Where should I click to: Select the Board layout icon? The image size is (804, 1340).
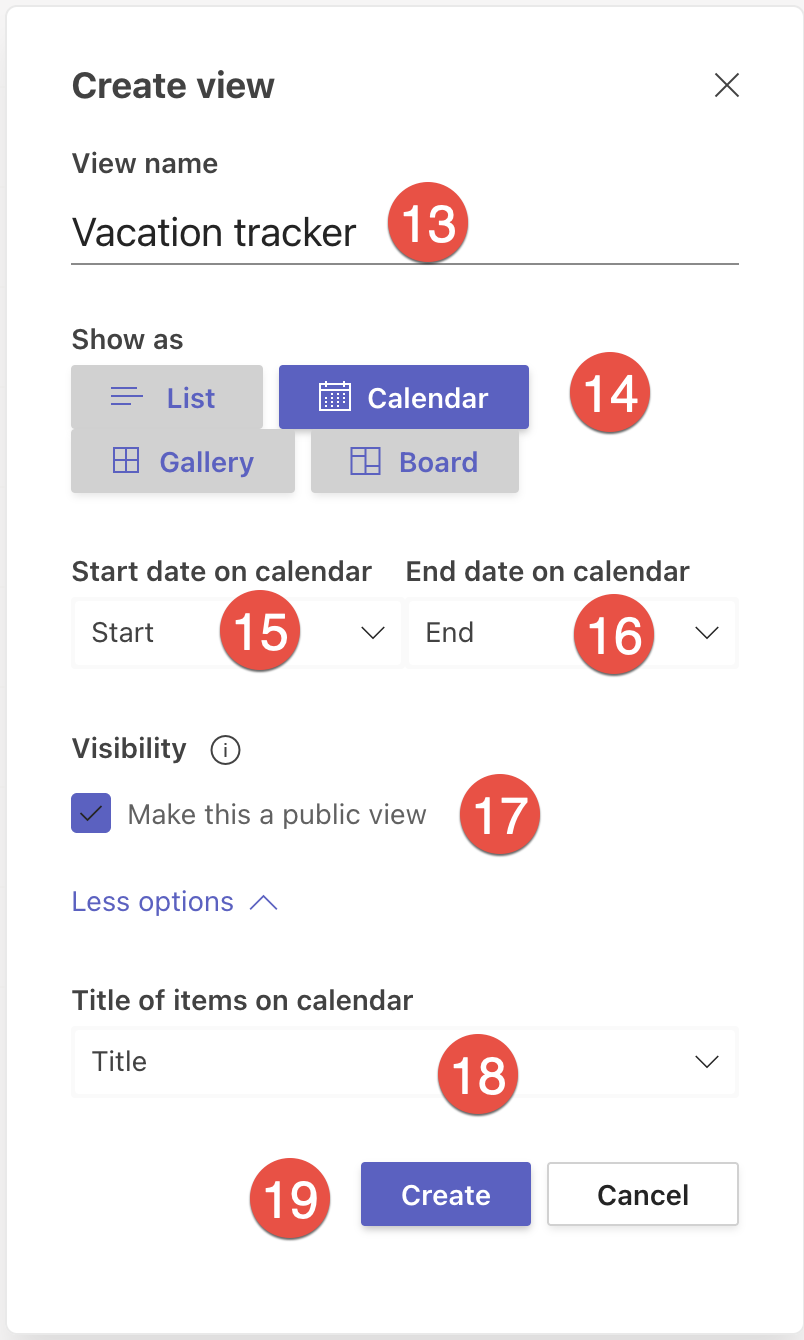[365, 461]
